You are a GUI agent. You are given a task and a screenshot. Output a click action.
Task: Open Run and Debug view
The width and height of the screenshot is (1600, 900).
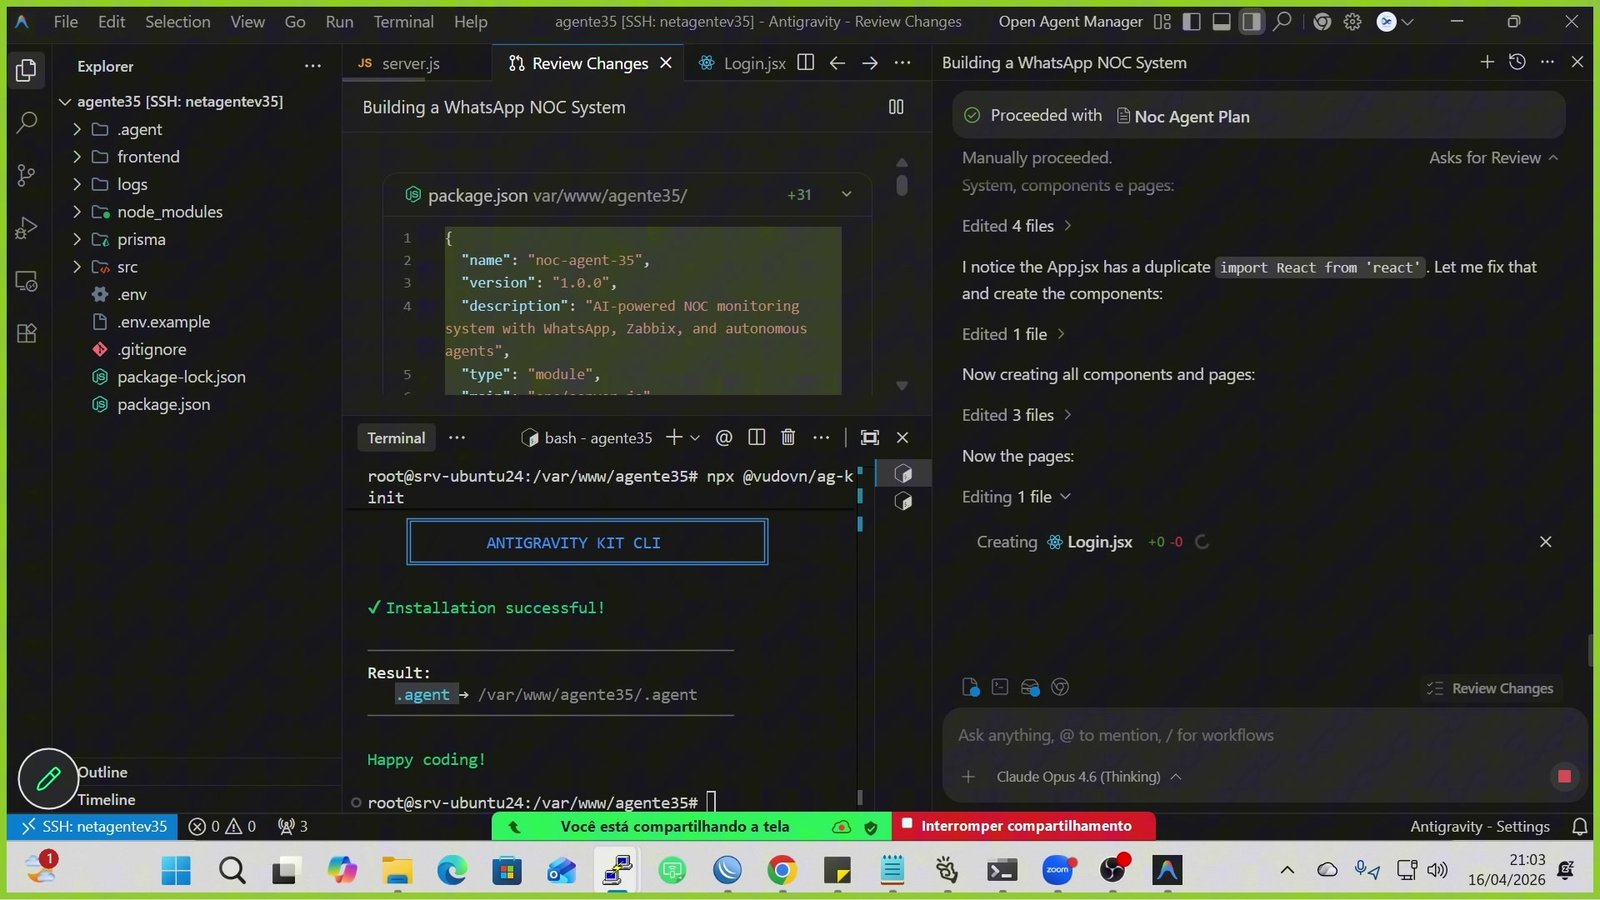click(x=27, y=229)
